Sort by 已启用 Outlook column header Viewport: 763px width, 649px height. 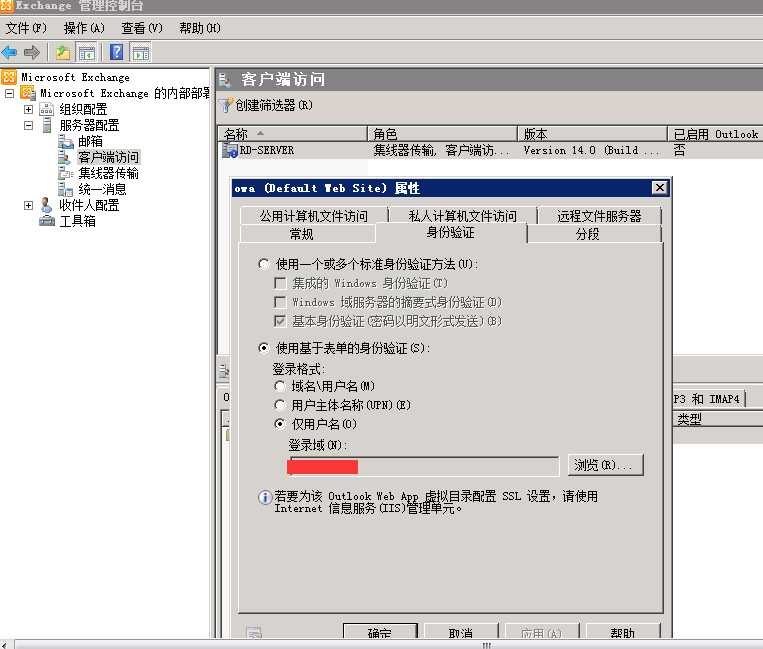point(715,134)
